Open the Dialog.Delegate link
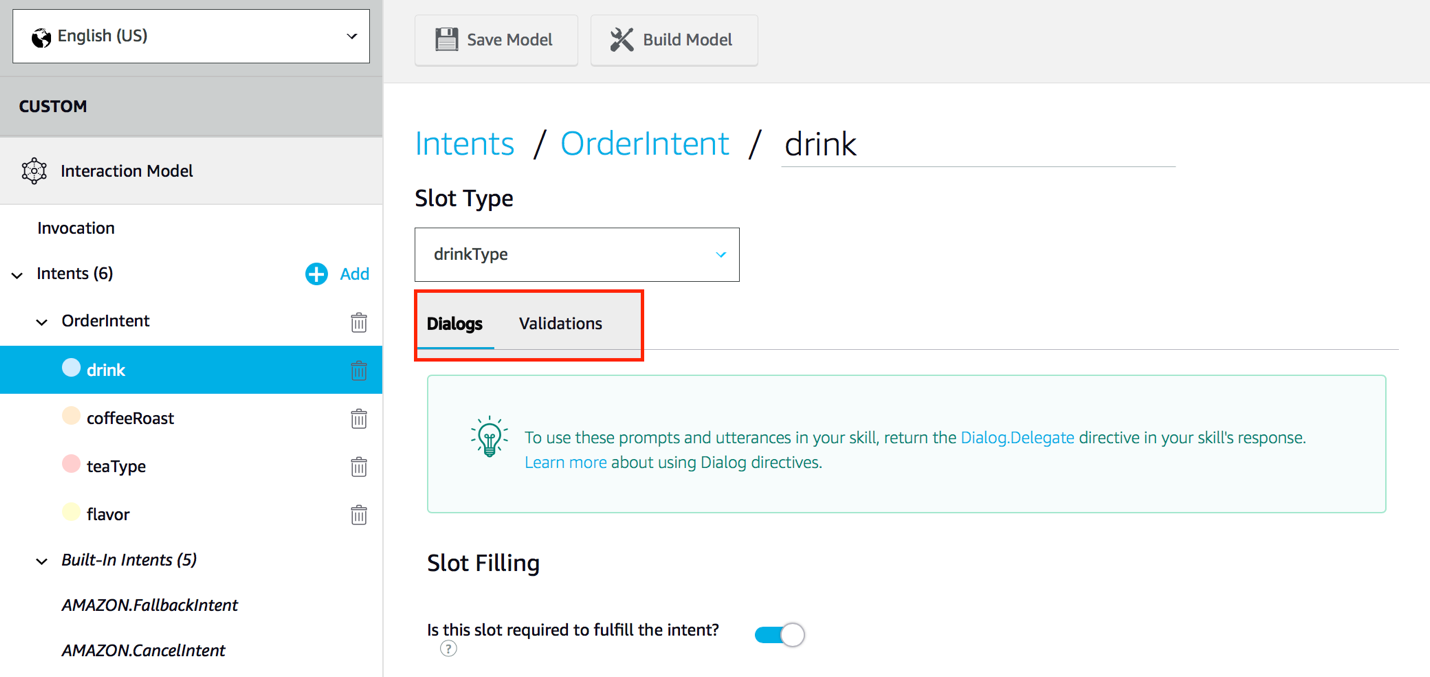1430x677 pixels. point(1017,438)
